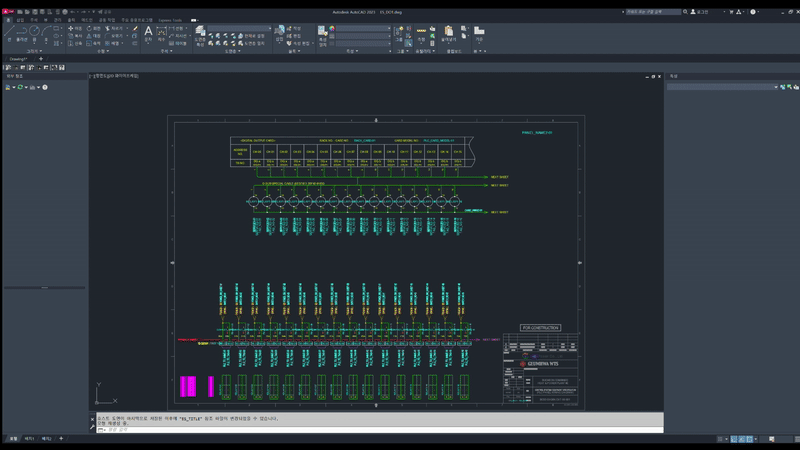Choose the Stretch modify tool

point(75,43)
